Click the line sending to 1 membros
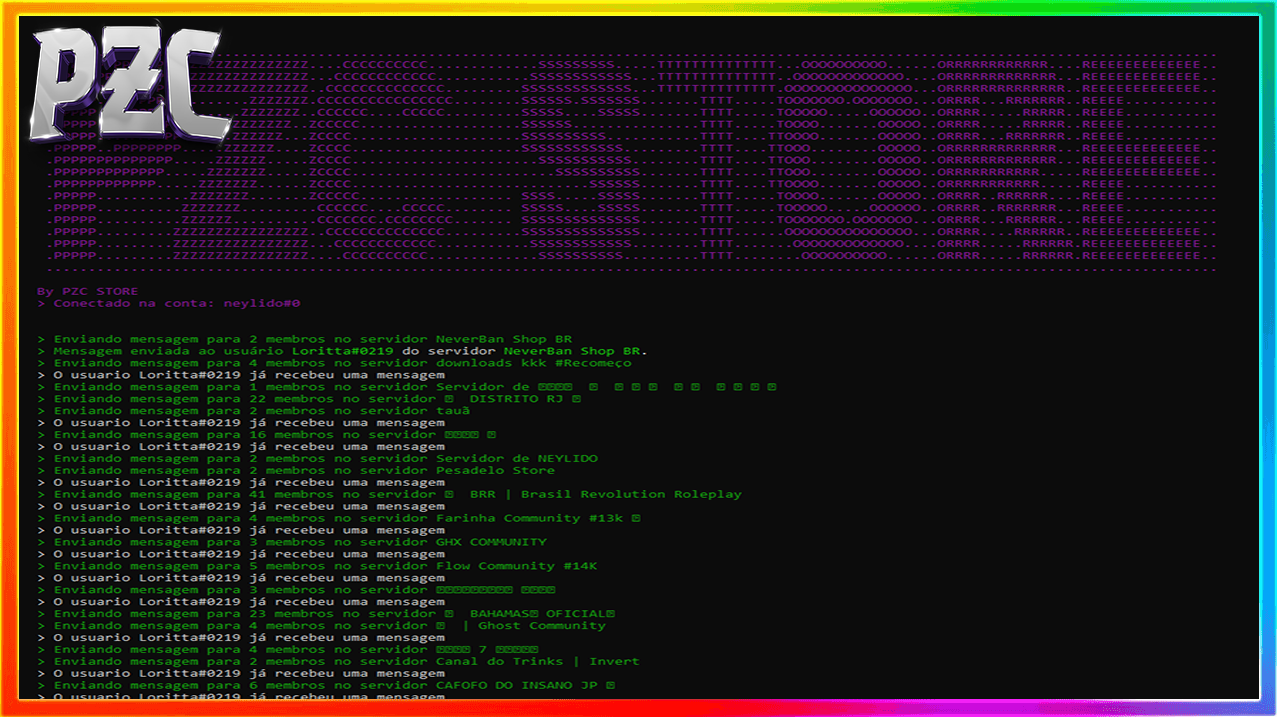1277x717 pixels. pos(407,386)
